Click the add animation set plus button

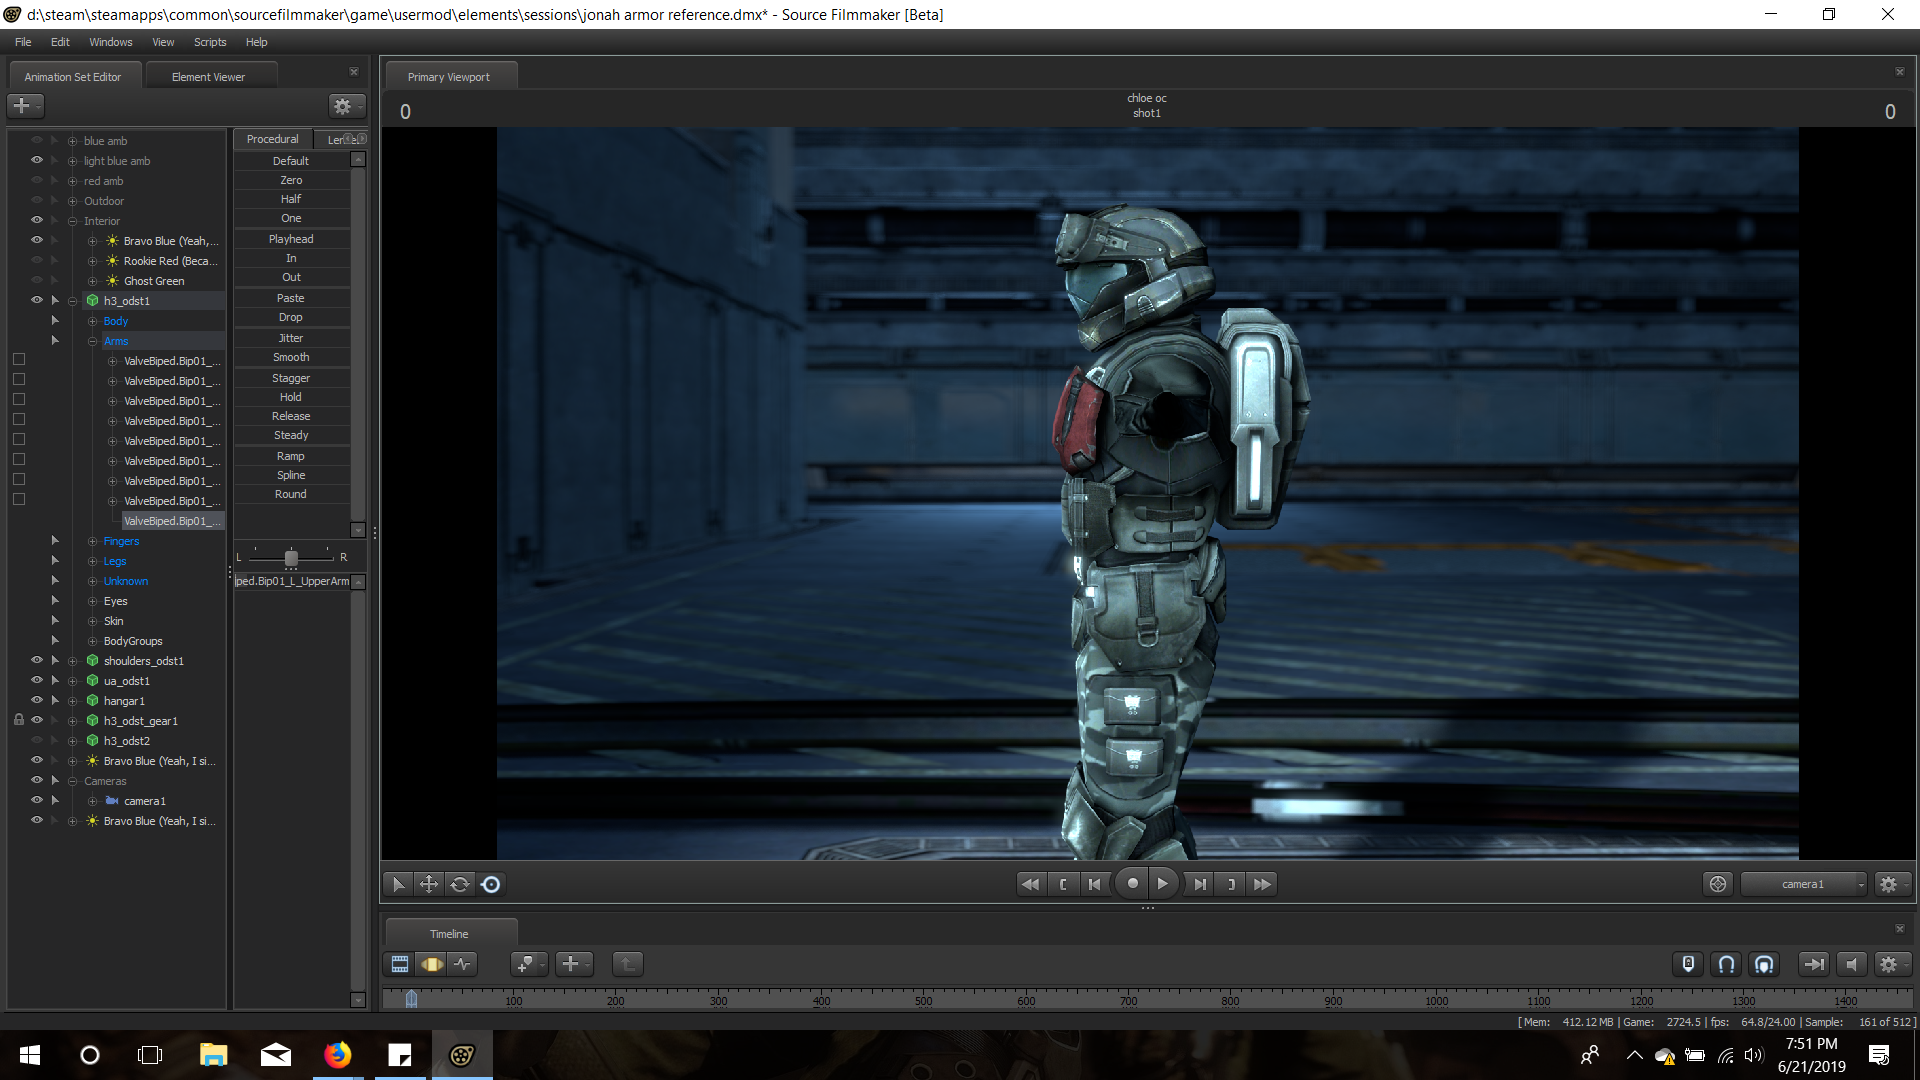tap(21, 105)
